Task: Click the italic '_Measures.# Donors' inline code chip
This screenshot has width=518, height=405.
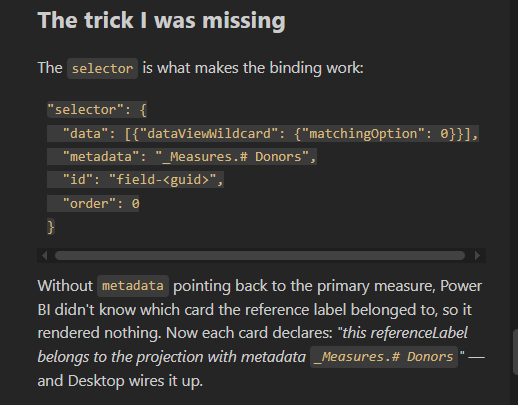Action: pos(384,357)
